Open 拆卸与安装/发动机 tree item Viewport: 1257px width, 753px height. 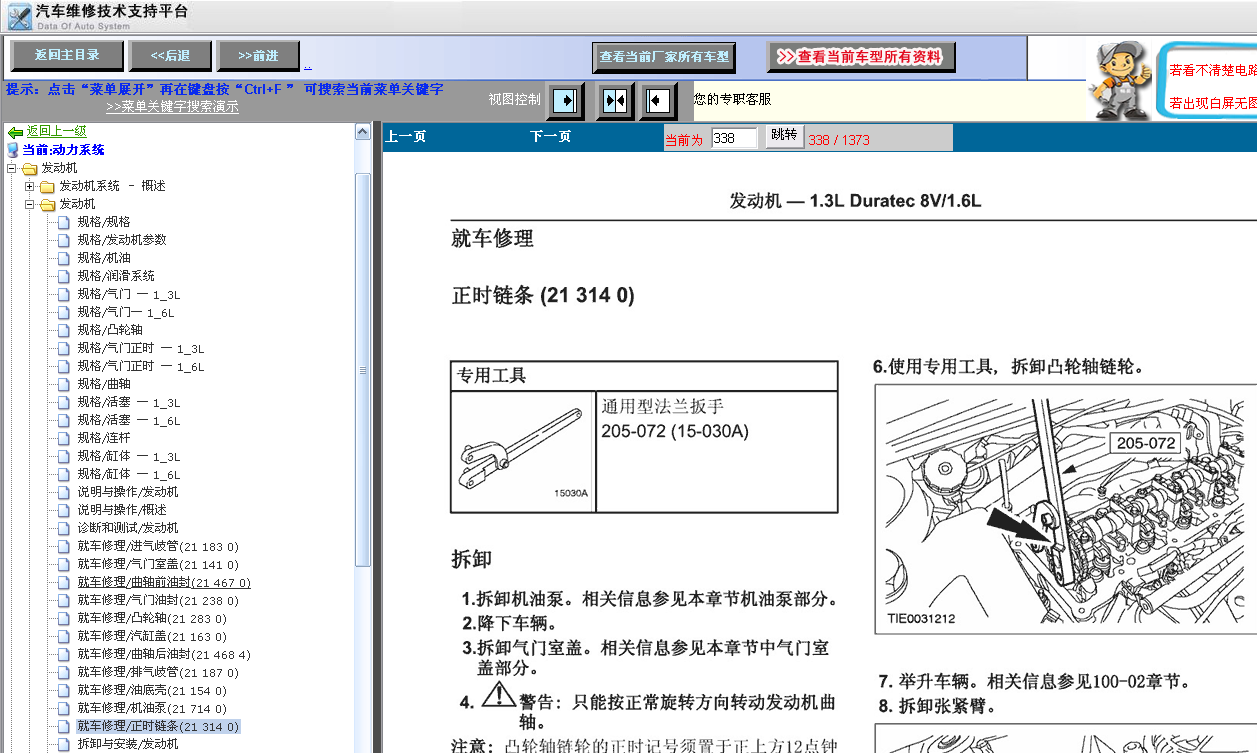[128, 744]
